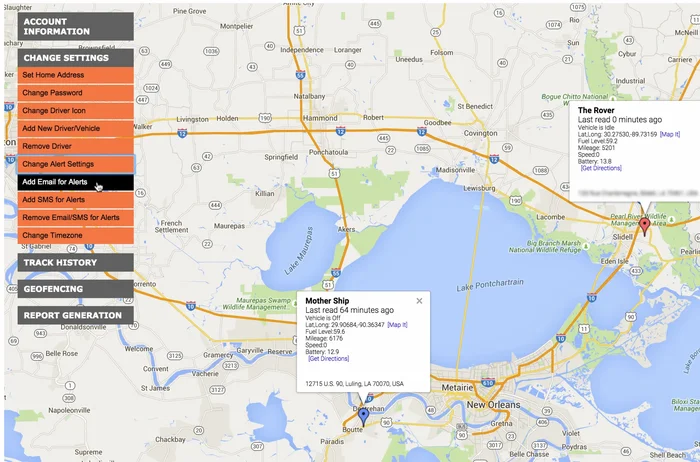Open the Account Information section
Image resolution: width=700 pixels, height=462 pixels.
coord(75,26)
